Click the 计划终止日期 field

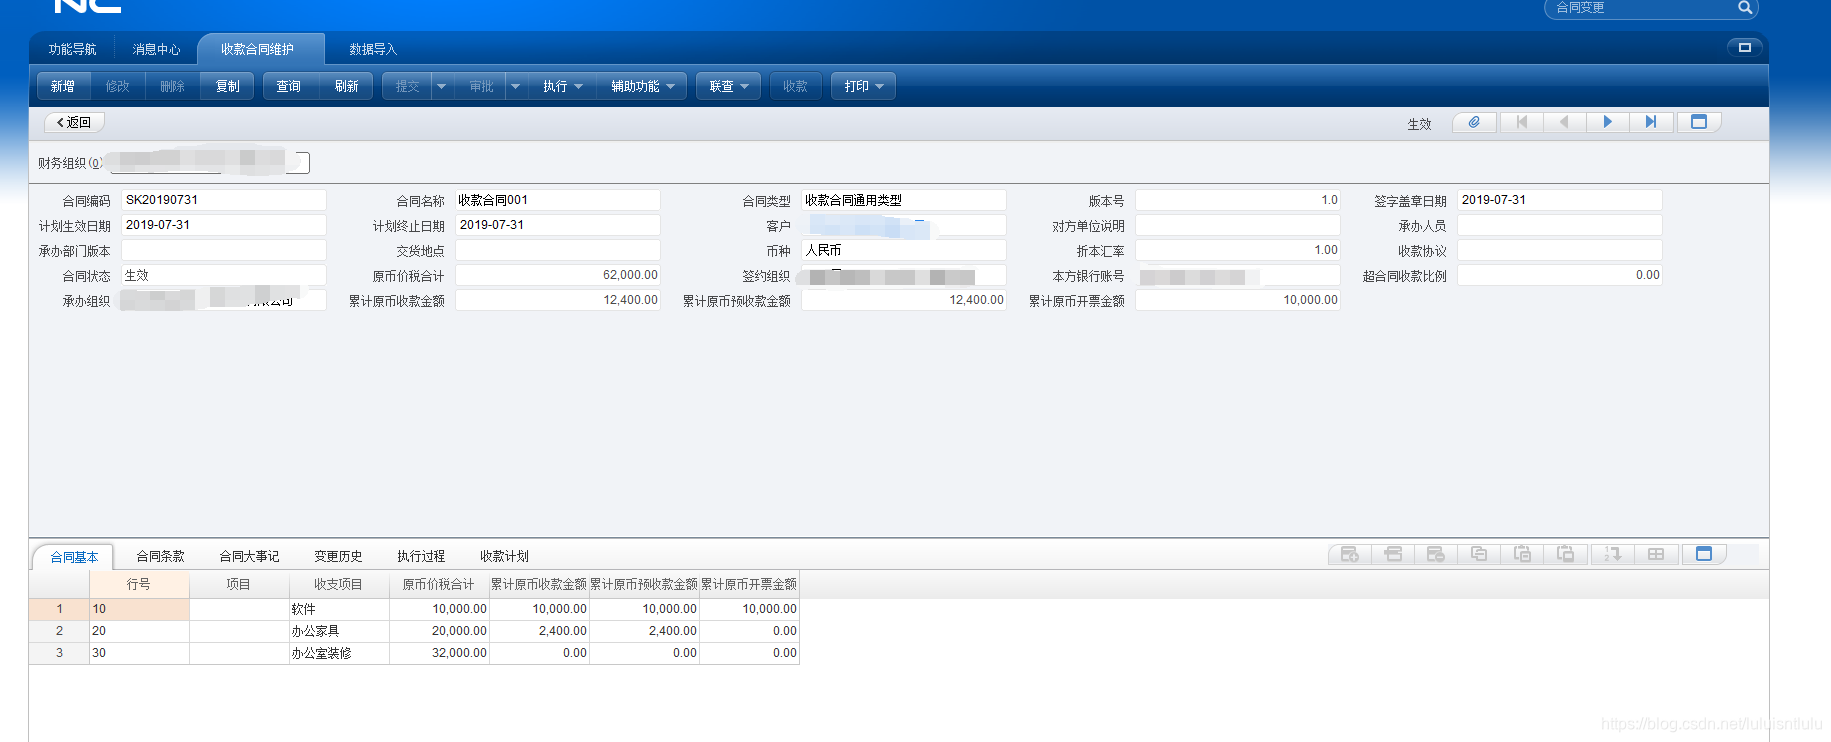pos(558,225)
